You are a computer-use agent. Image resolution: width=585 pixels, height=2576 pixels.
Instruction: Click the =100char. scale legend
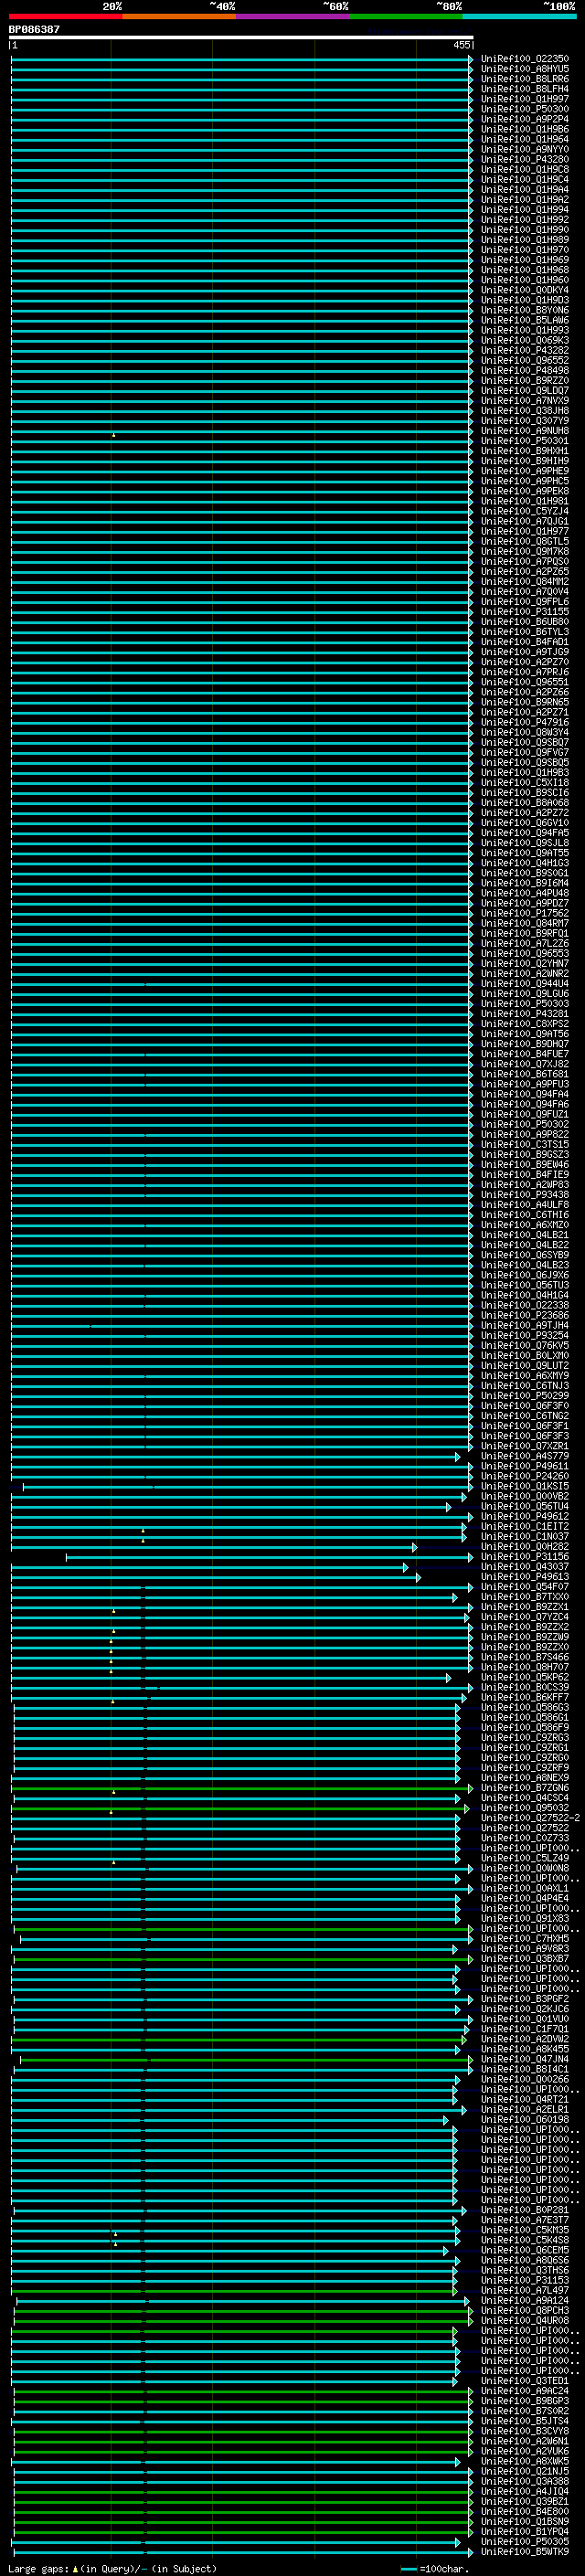(435, 2569)
